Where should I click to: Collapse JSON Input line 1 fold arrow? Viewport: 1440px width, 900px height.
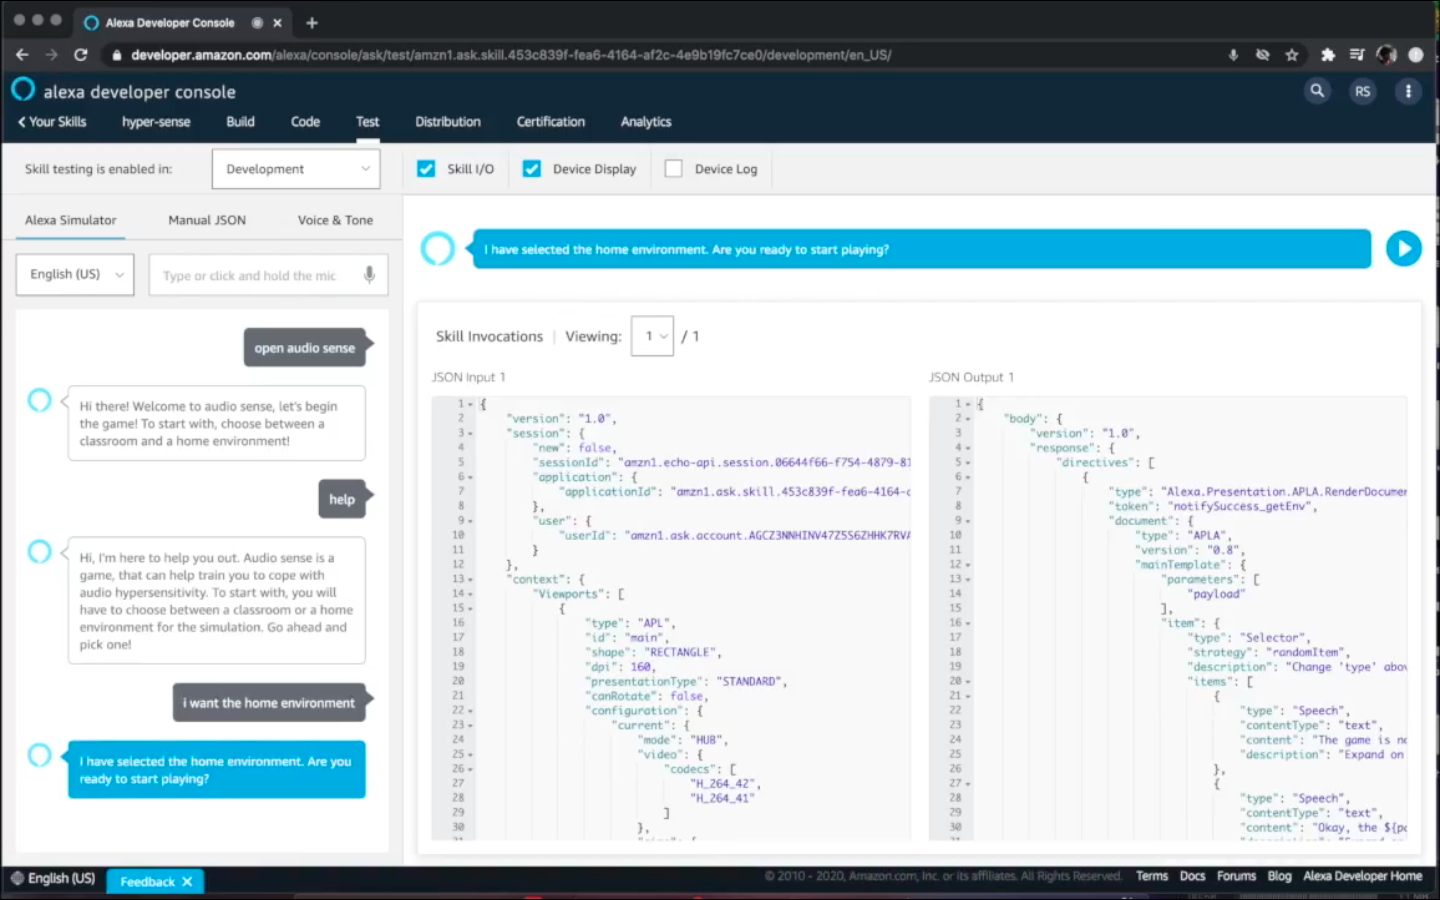[x=471, y=404]
